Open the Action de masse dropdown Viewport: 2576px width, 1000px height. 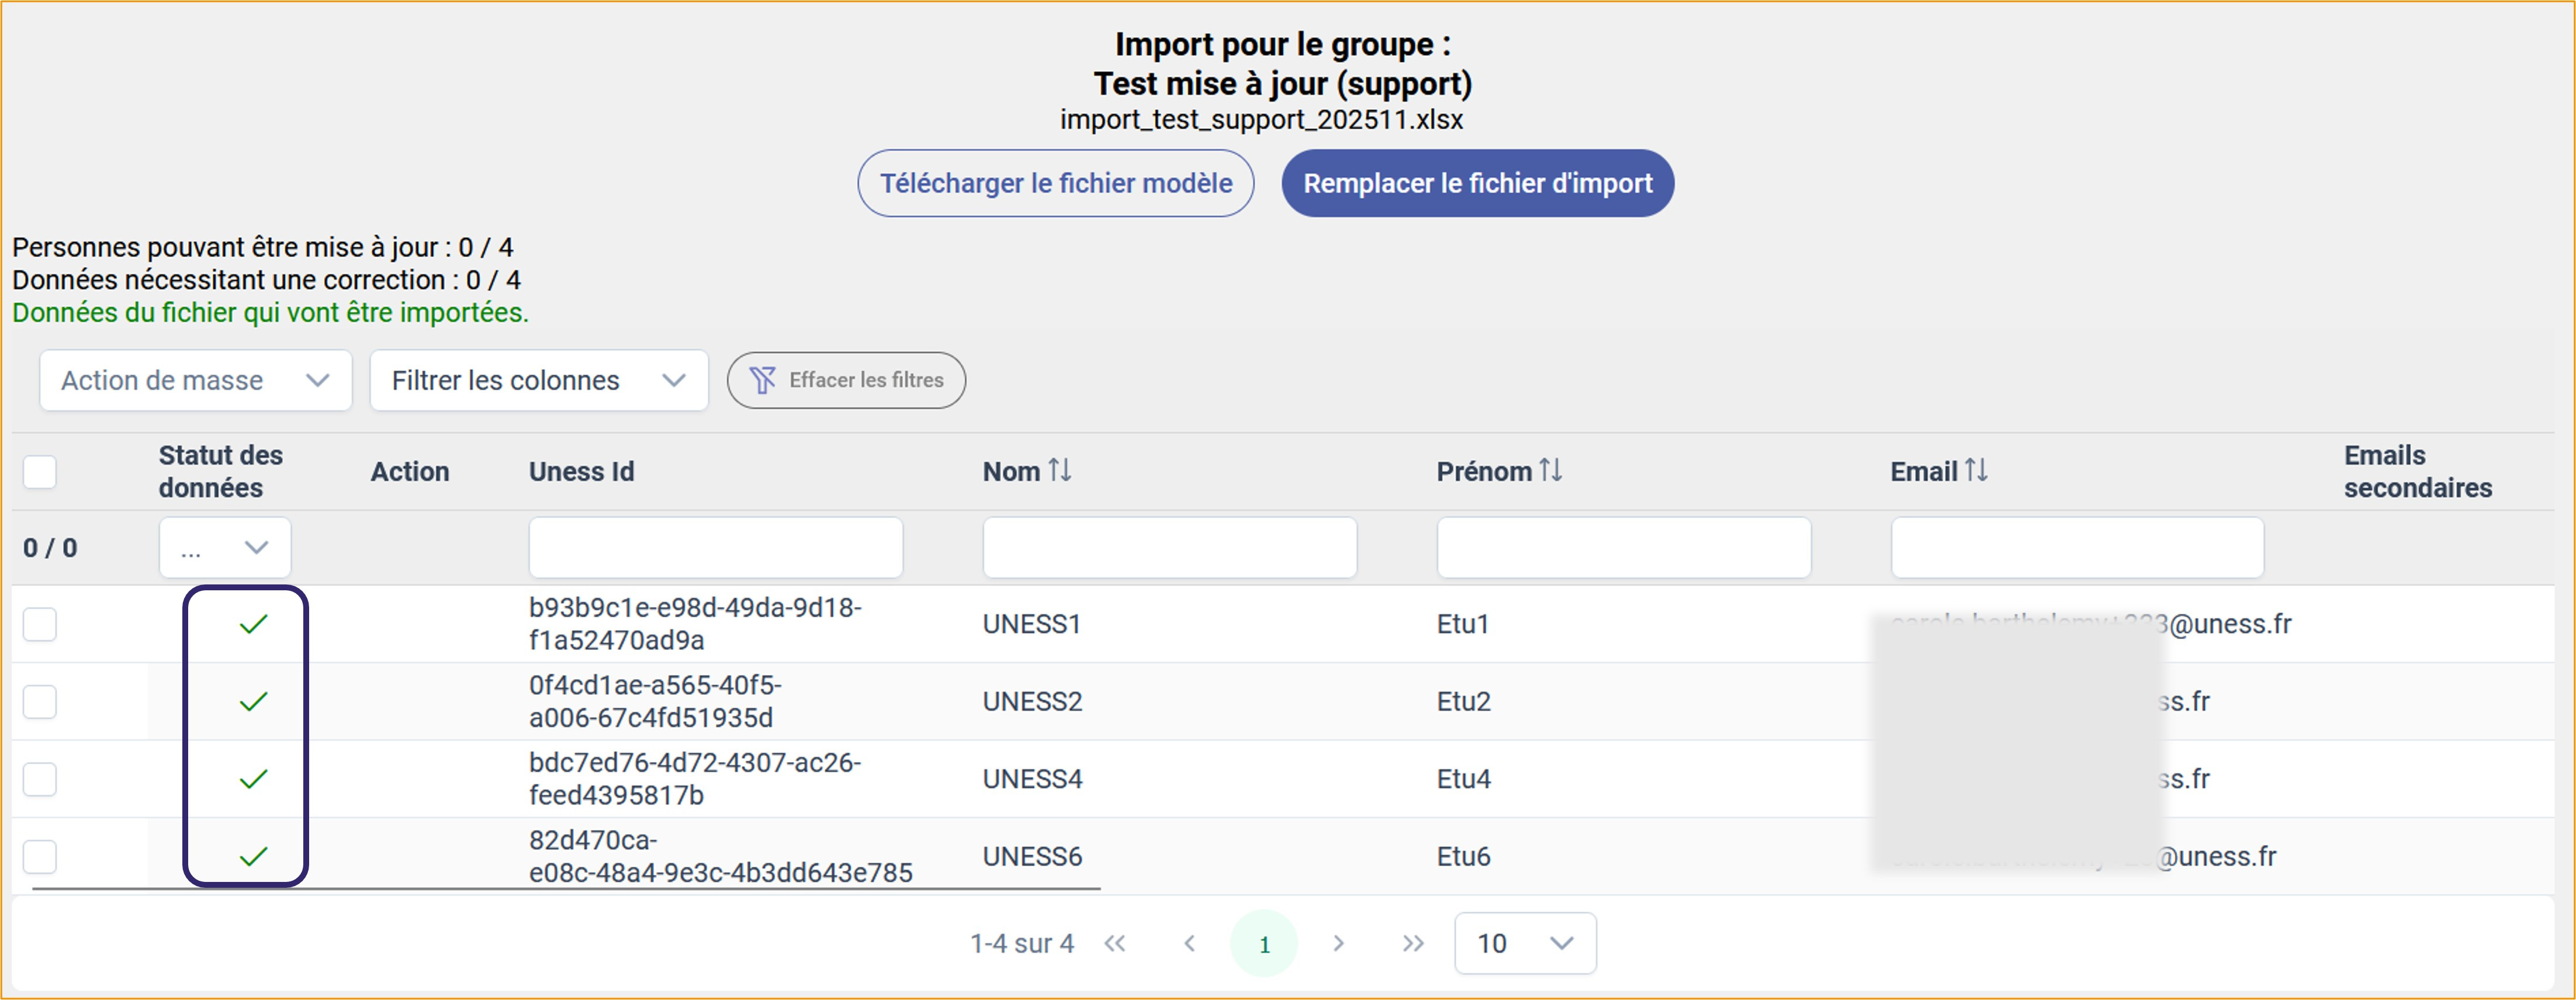[x=196, y=380]
